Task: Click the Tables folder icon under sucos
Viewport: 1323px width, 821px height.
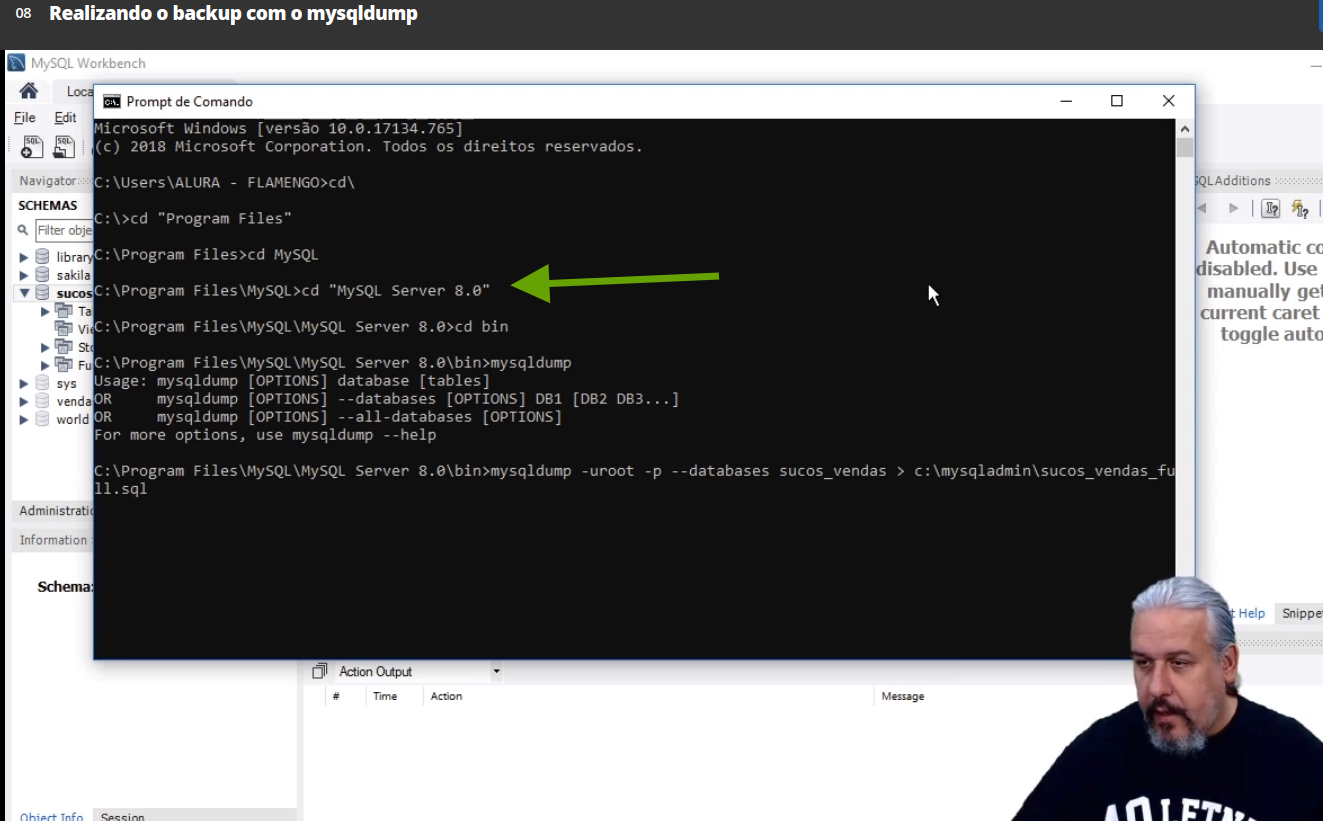Action: click(64, 311)
